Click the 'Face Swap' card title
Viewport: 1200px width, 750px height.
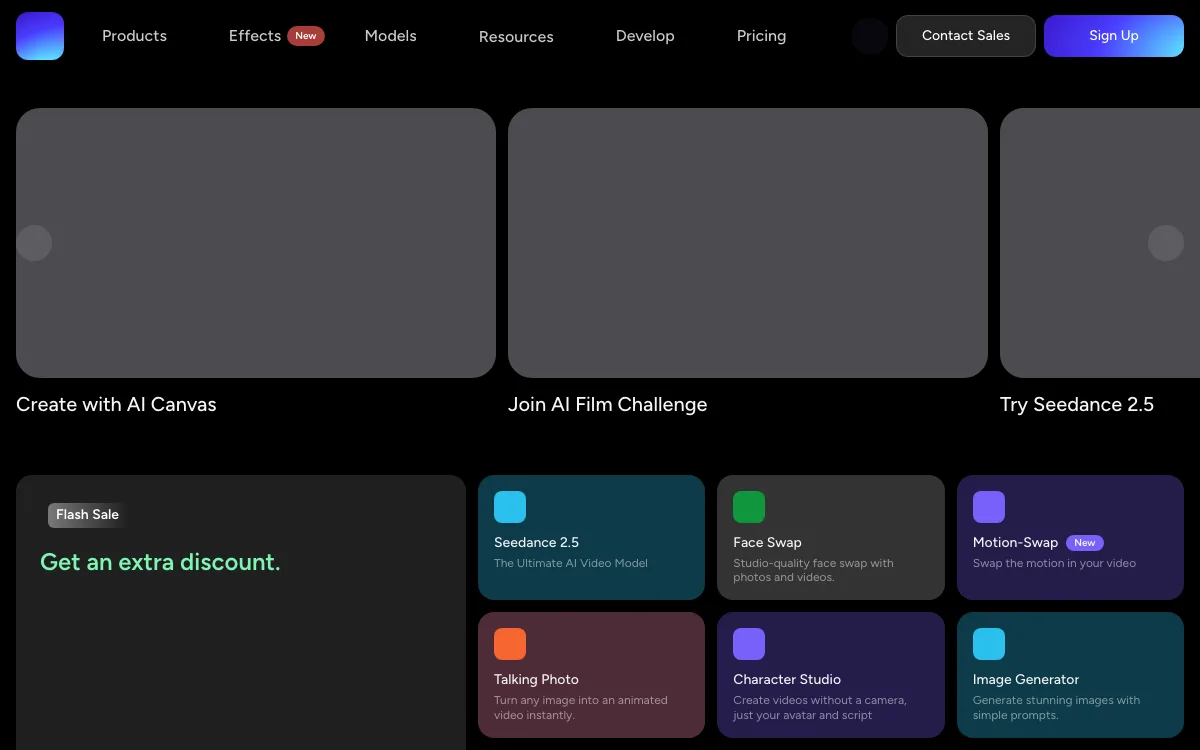tap(768, 543)
